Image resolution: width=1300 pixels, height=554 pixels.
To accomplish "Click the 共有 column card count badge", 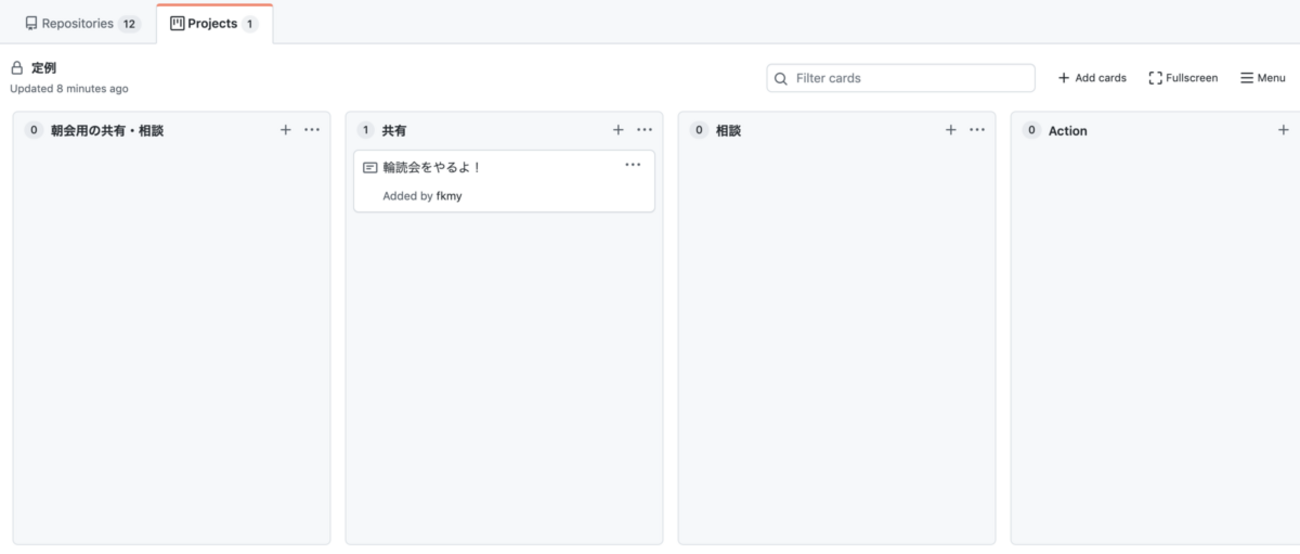I will point(366,130).
